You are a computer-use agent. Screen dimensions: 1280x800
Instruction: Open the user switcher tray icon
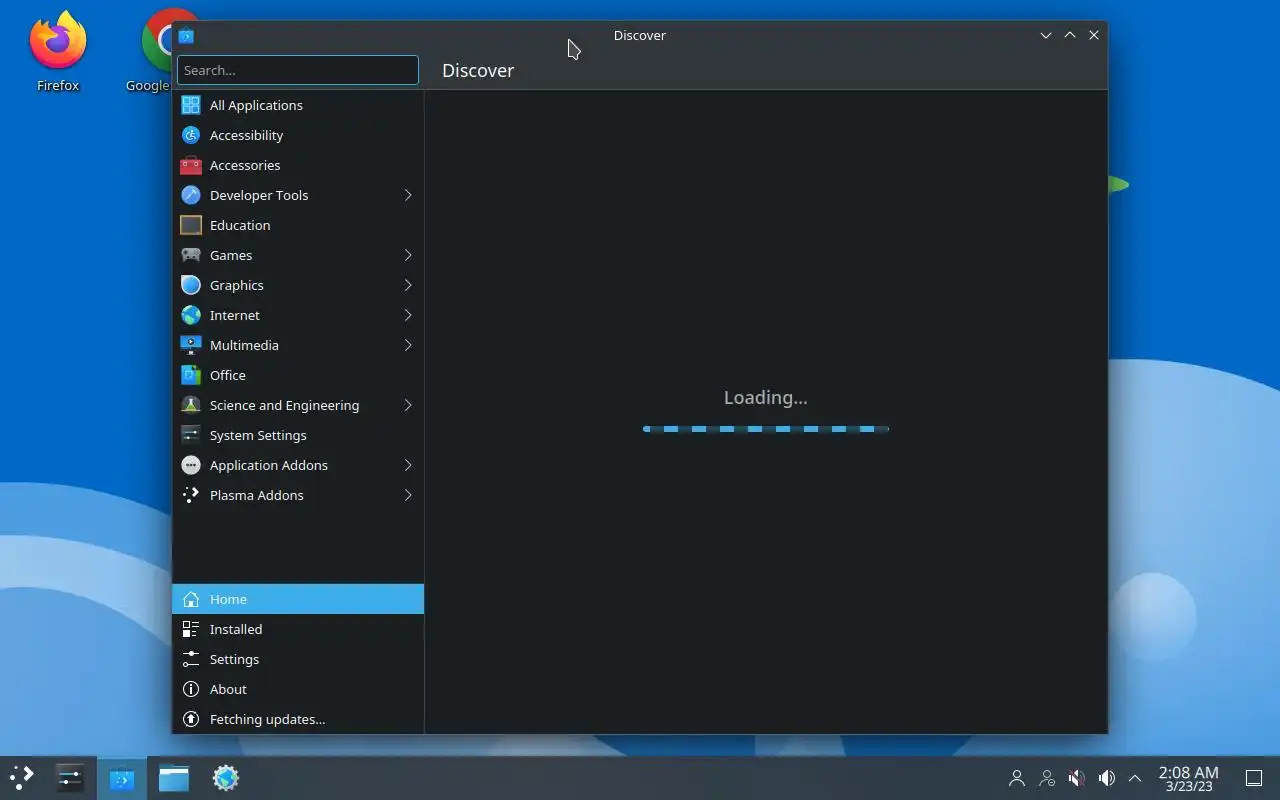pyautogui.click(x=1017, y=778)
